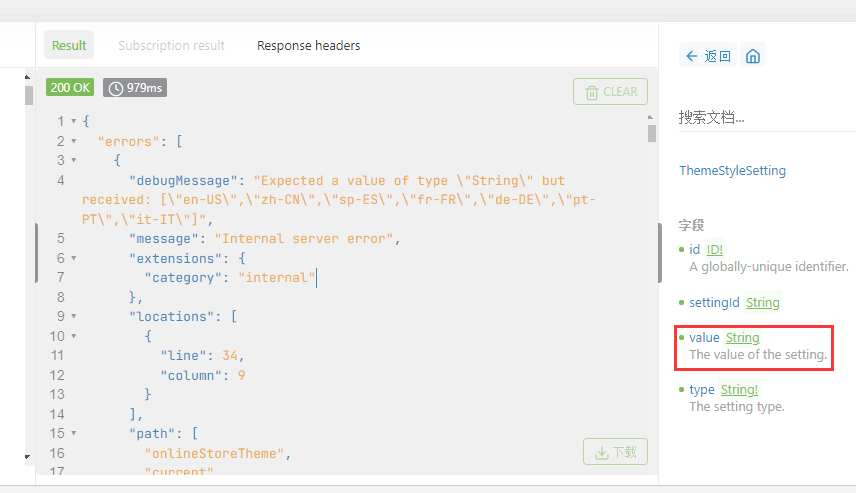This screenshot has height=493, width=856.
Task: Click the response time 979ms badge
Action: 135,88
